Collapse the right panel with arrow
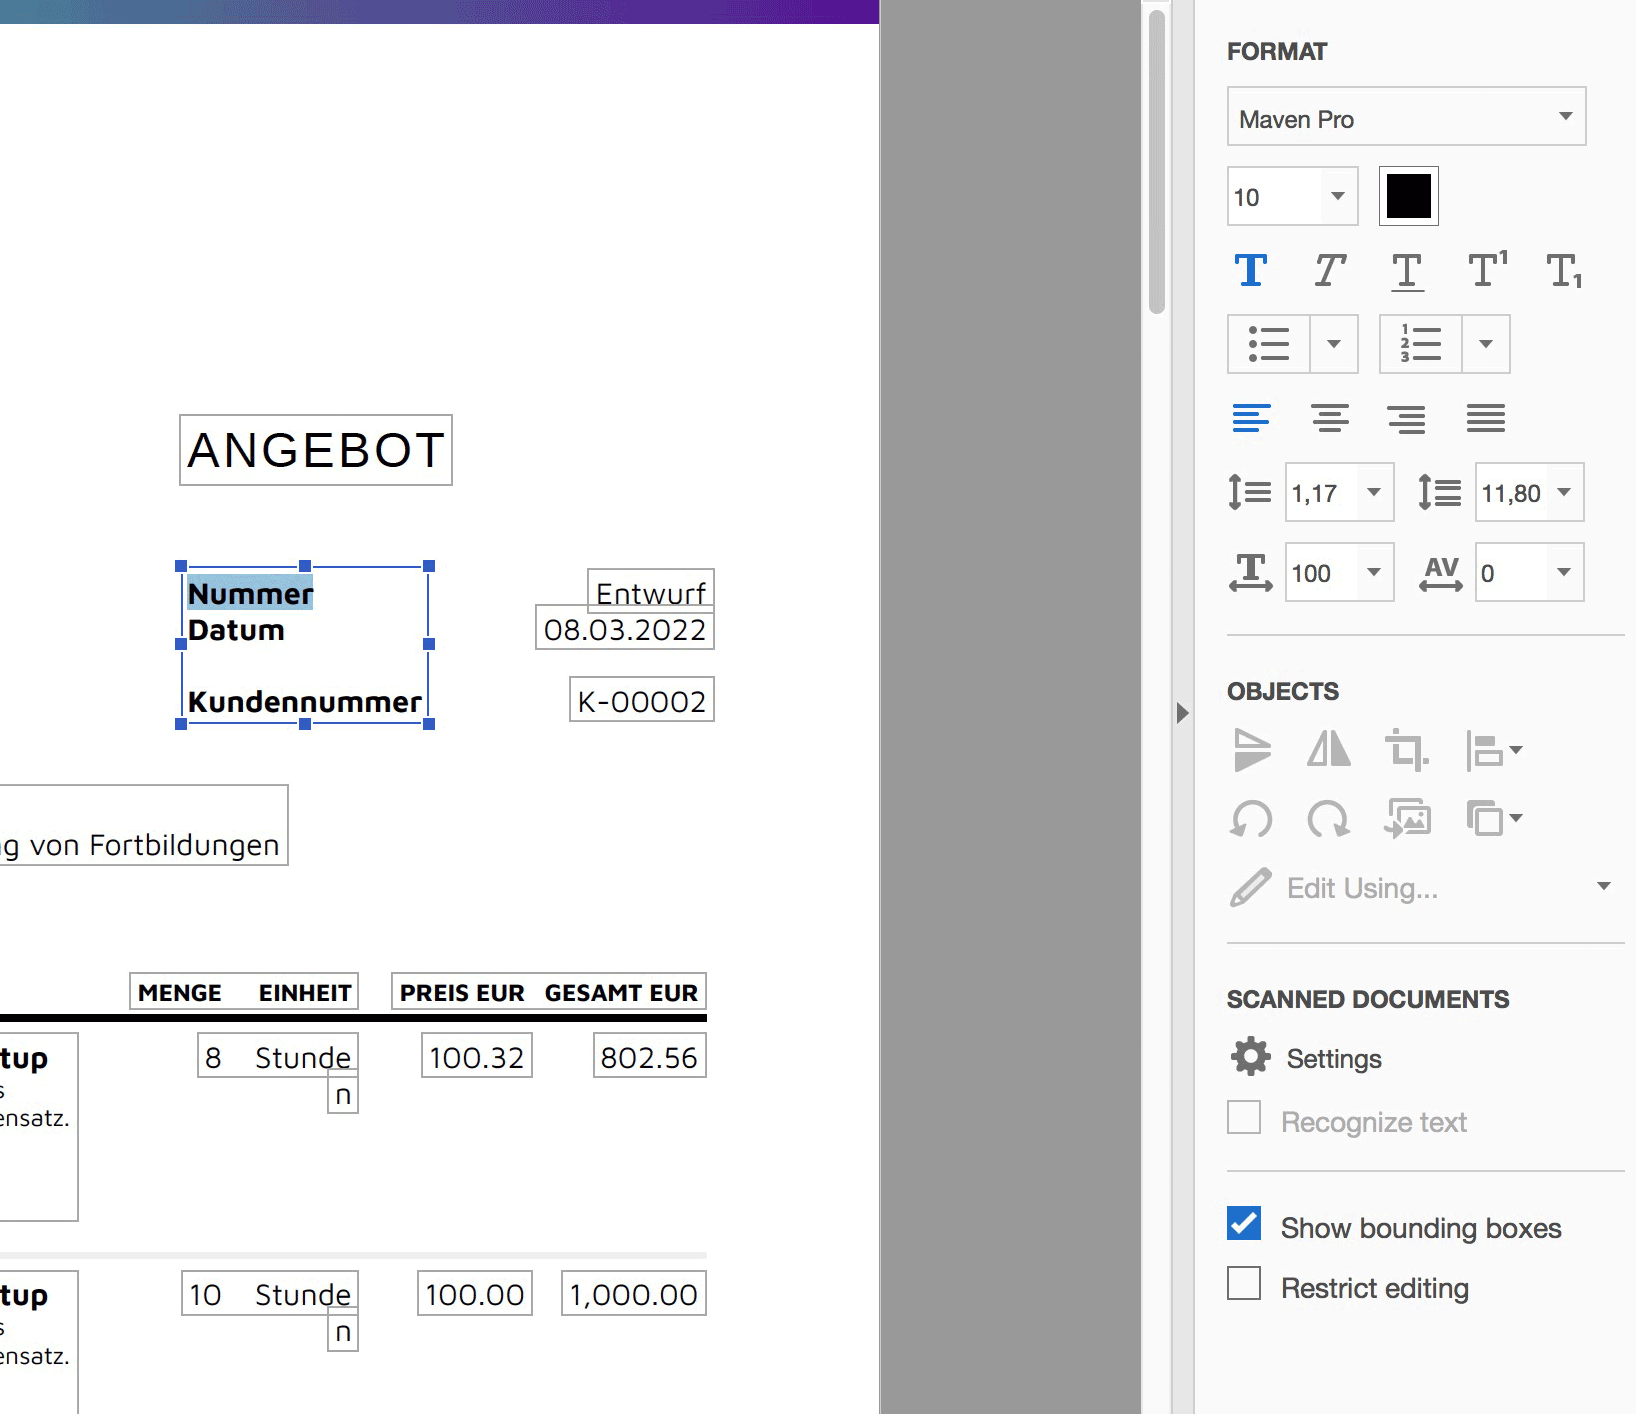The height and width of the screenshot is (1414, 1636). (1182, 713)
